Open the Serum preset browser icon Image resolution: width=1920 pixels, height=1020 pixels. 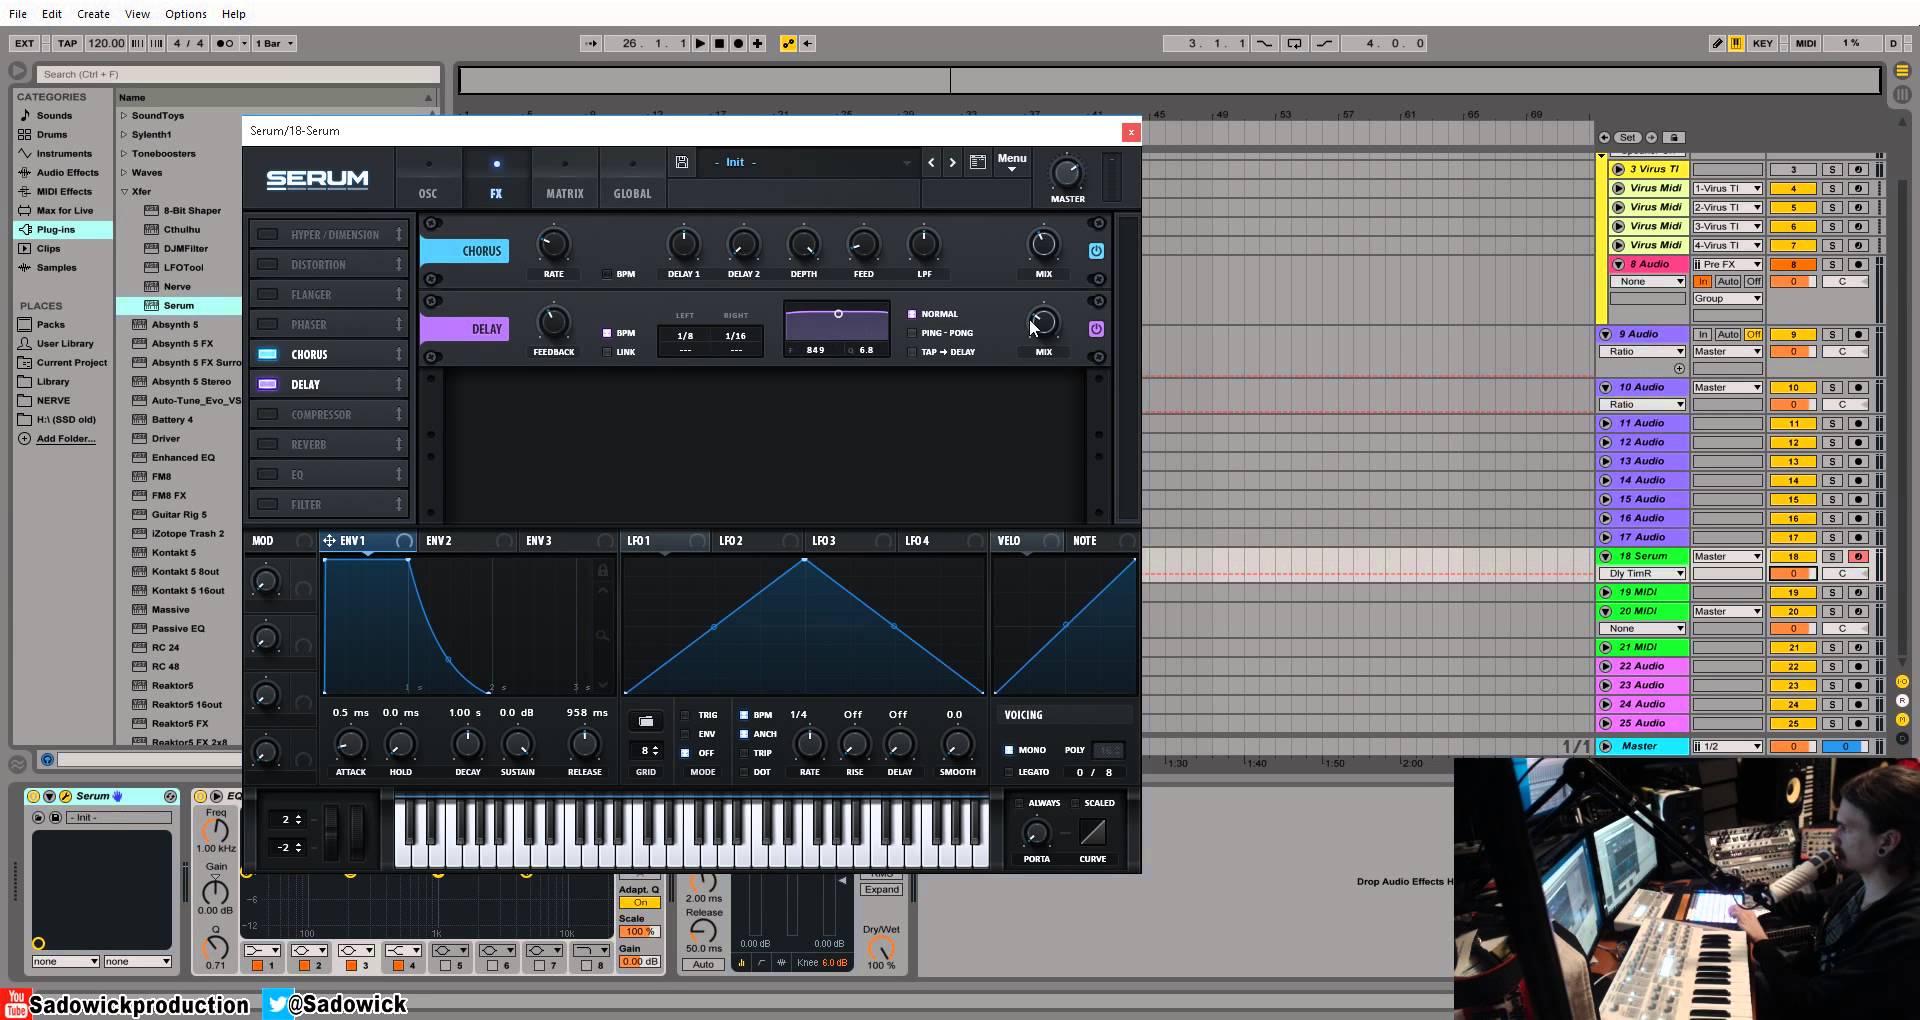978,162
